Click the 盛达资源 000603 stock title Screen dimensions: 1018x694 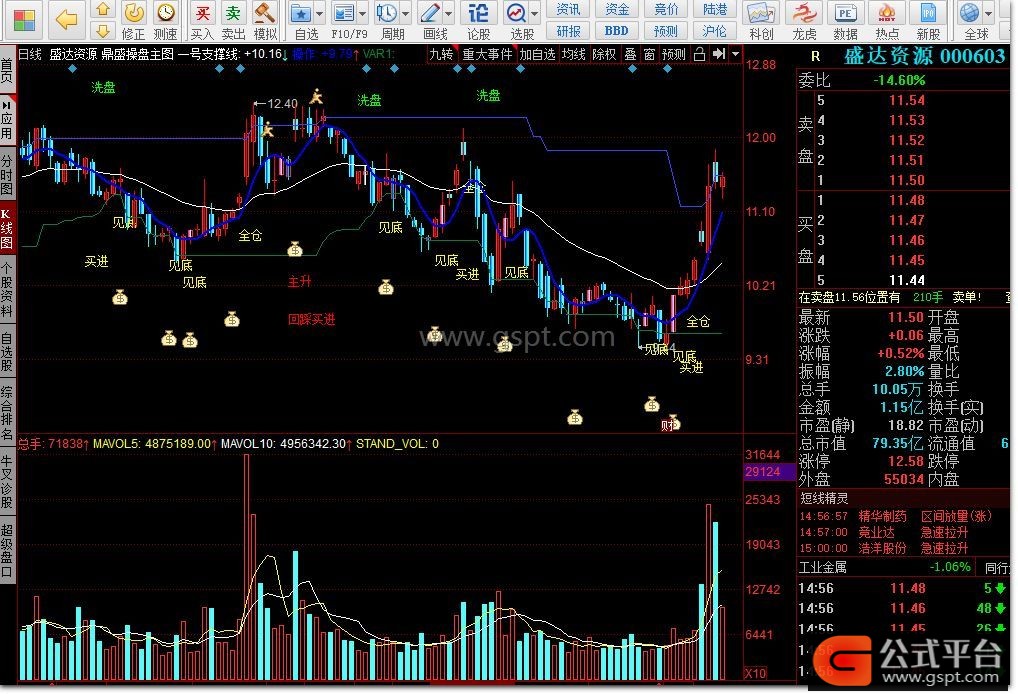(x=924, y=56)
